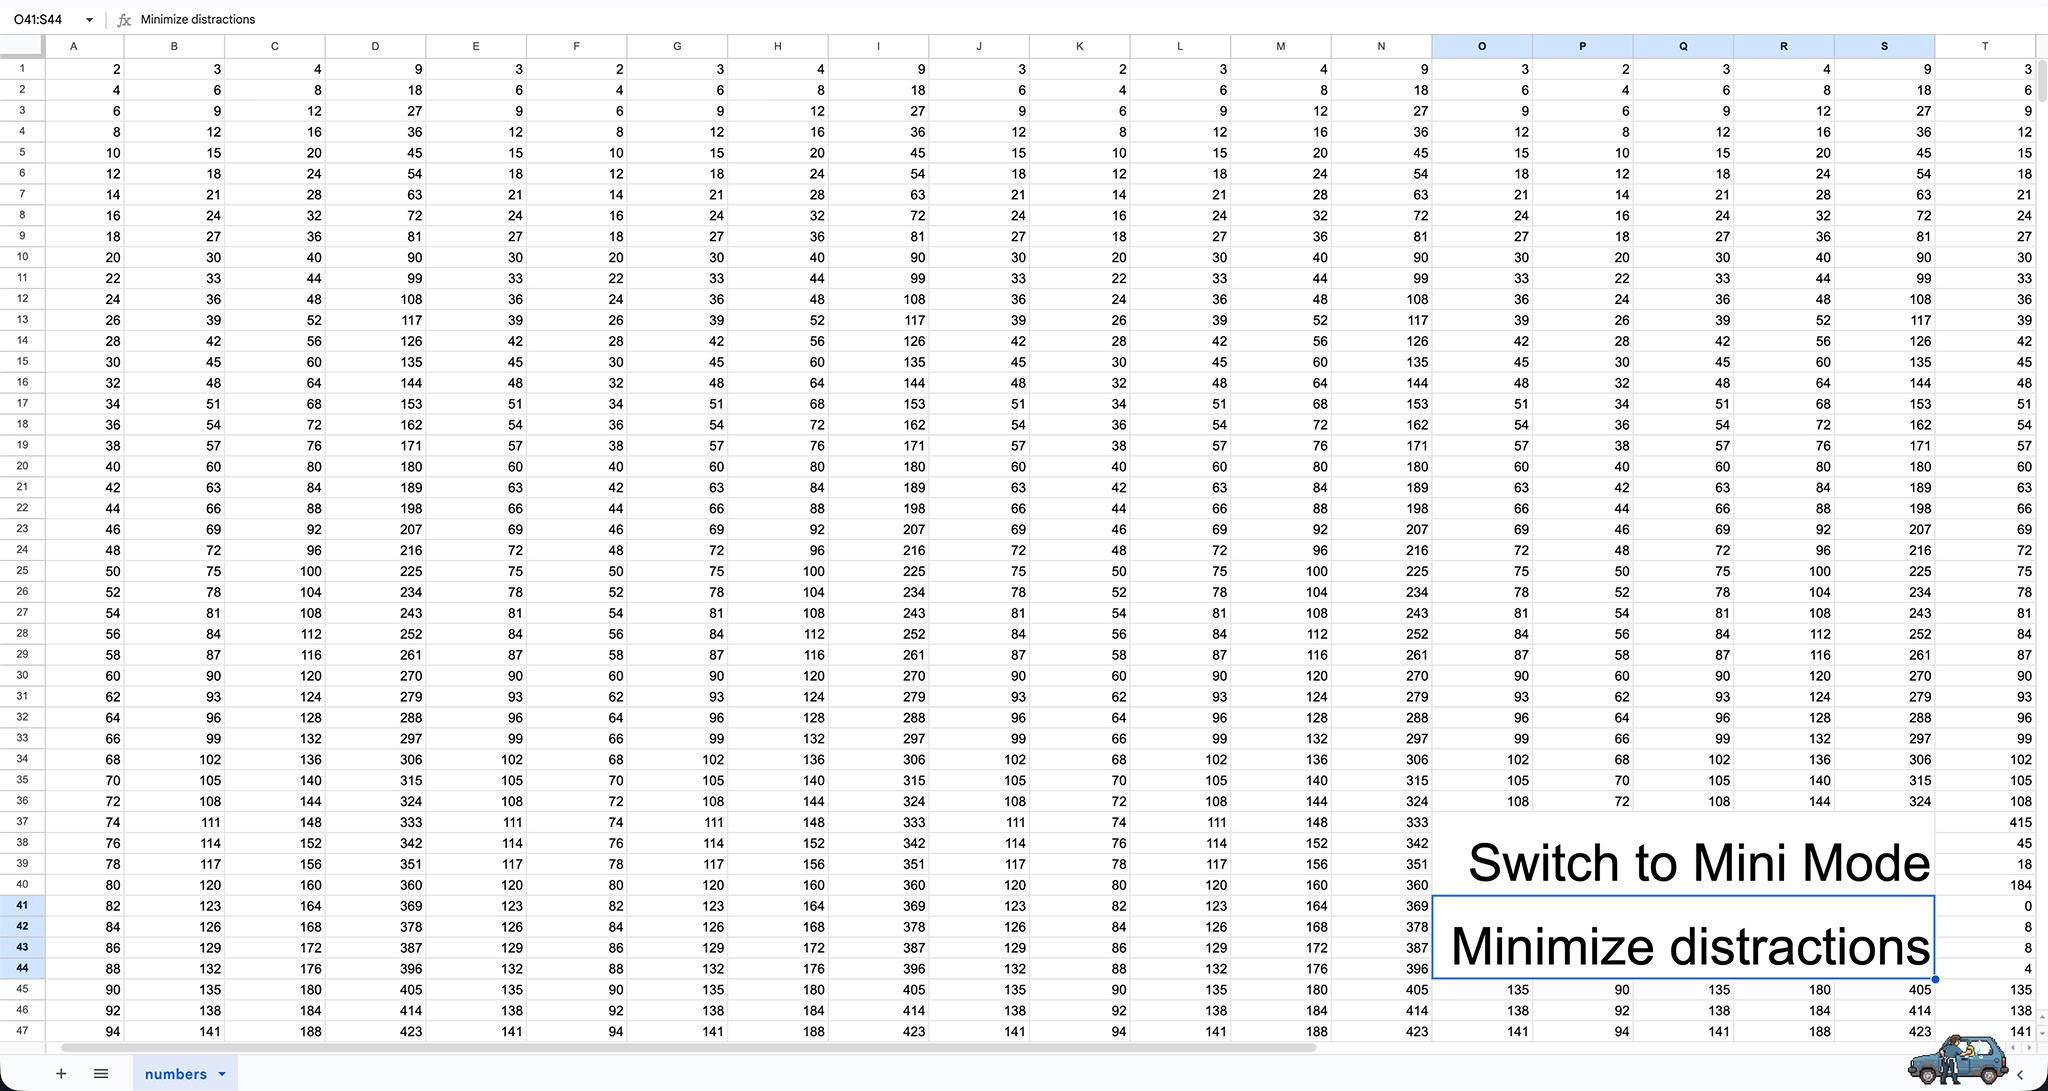Screen dimensions: 2048x1091
Task: Click the name box showing O41:S44
Action: pyautogui.click(x=40, y=19)
